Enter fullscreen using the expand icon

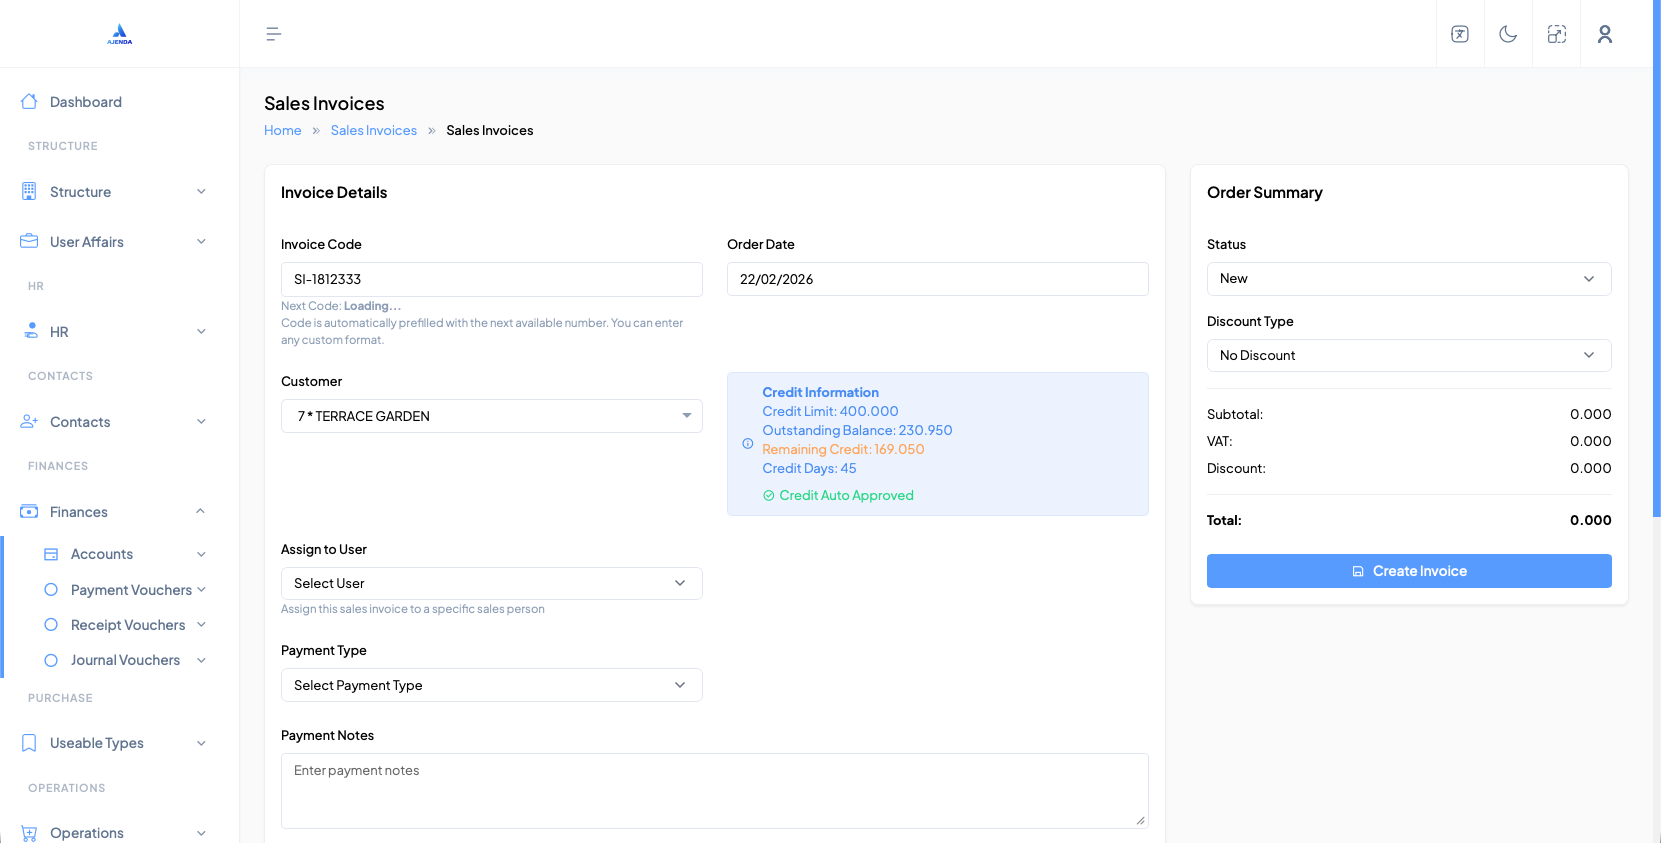click(x=1556, y=34)
